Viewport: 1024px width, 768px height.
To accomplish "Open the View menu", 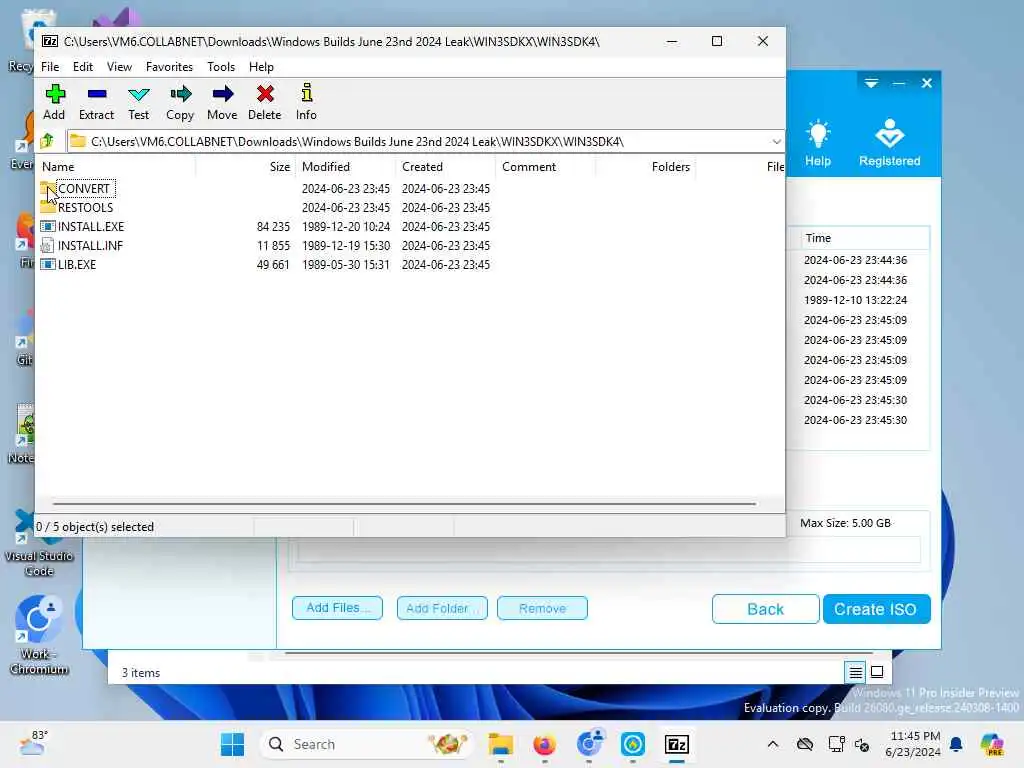I will [120, 67].
